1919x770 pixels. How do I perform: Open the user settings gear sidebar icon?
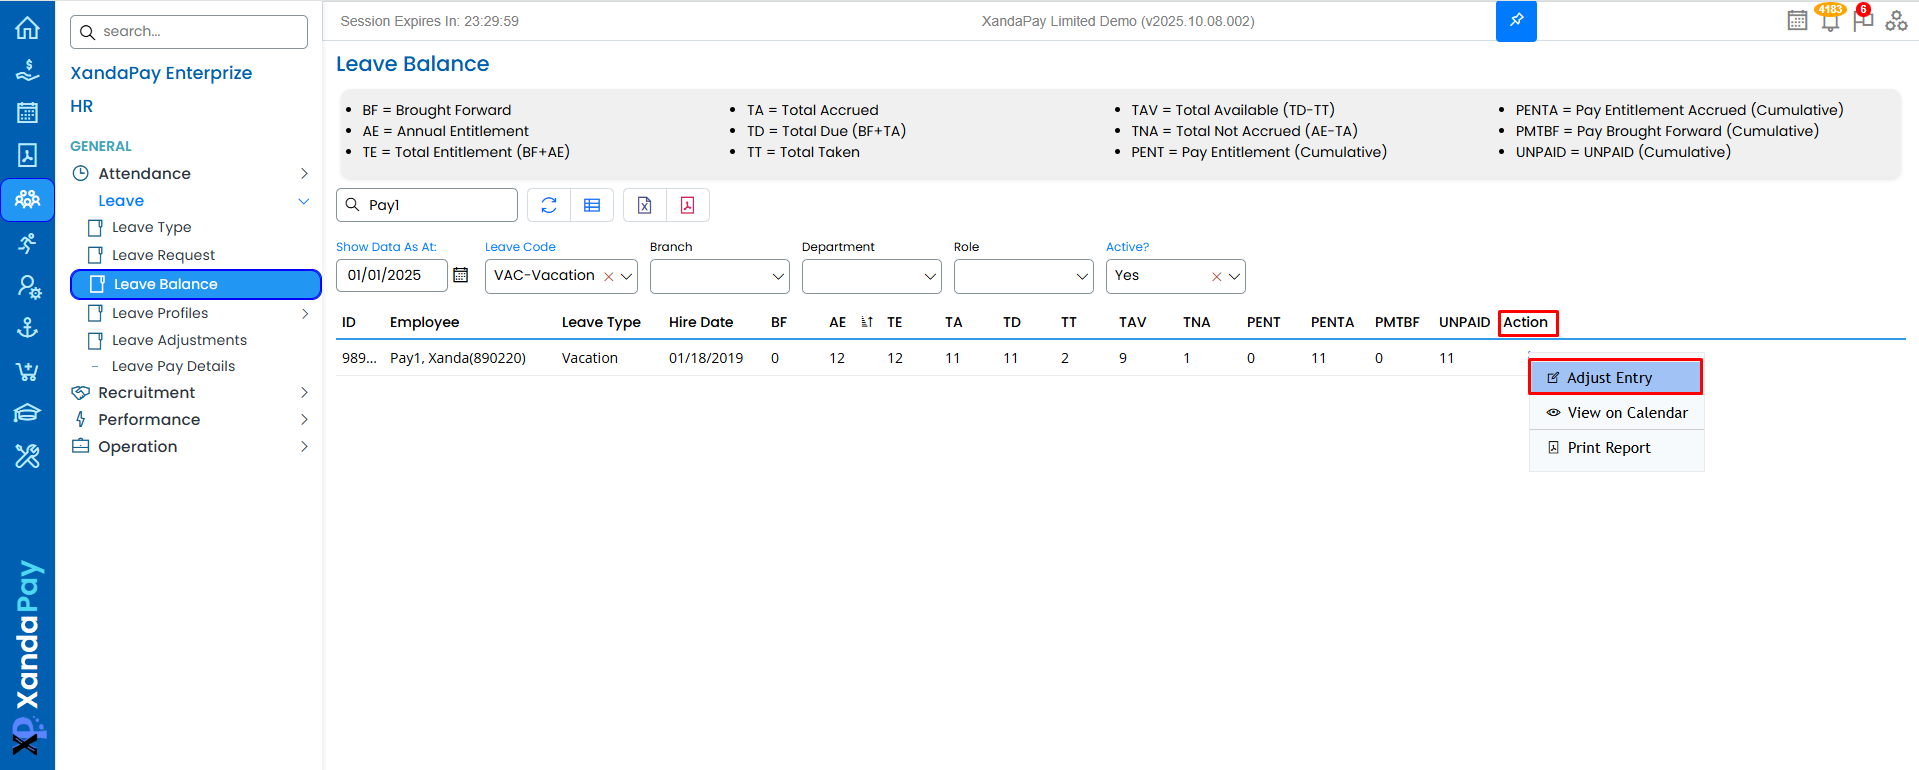(28, 287)
